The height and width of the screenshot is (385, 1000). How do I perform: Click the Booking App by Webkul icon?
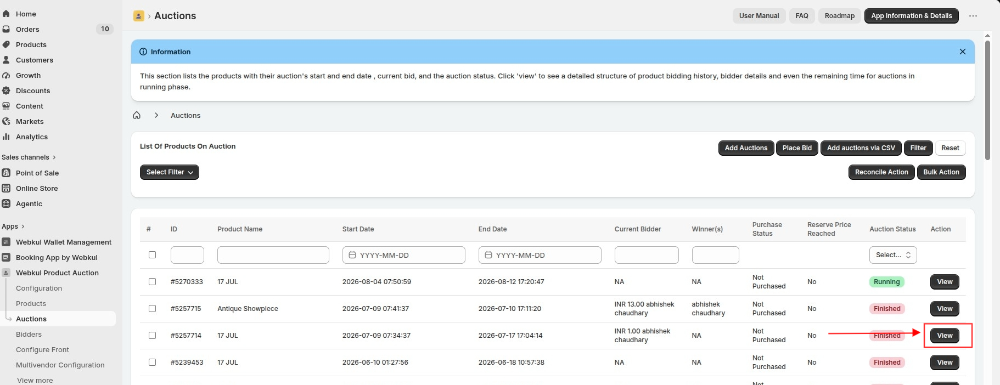6,258
